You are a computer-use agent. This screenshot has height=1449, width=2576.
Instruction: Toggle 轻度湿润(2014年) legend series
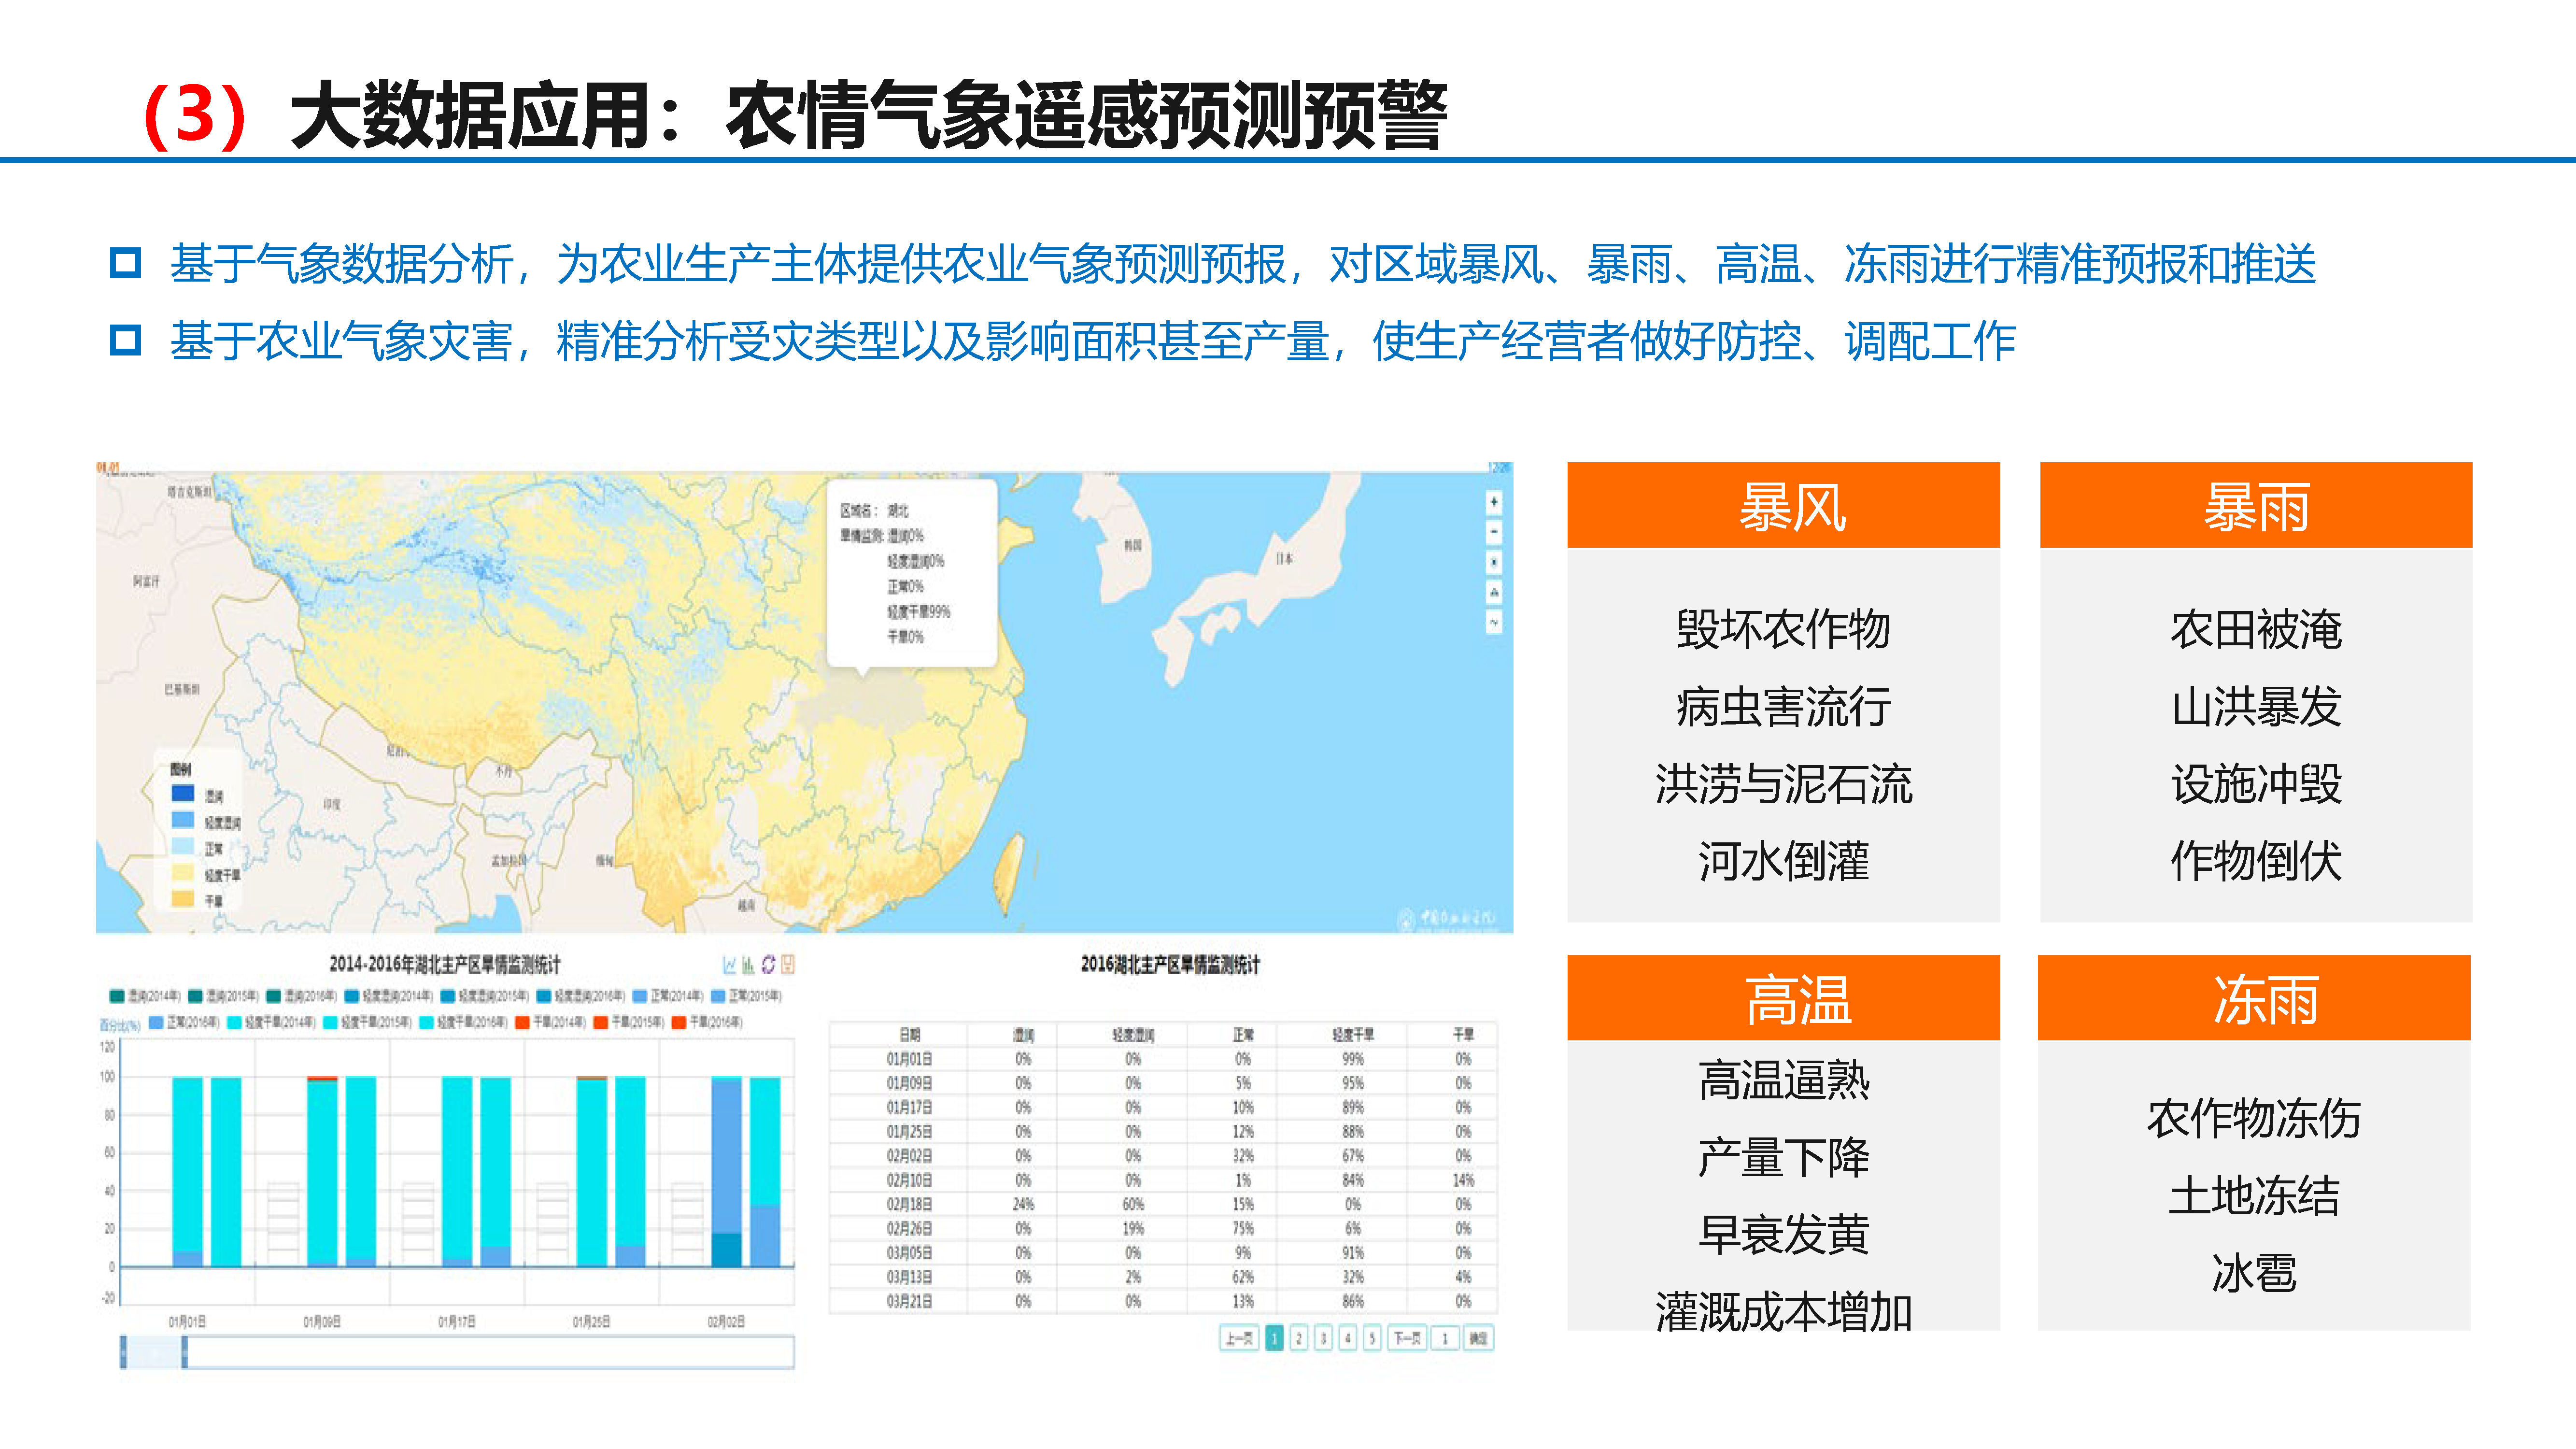[x=389, y=996]
